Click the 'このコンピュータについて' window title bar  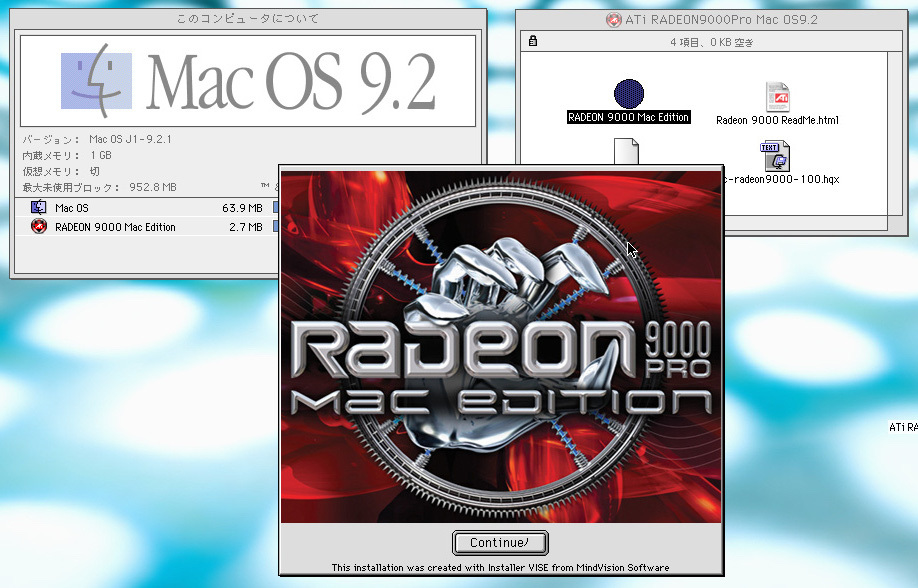[x=248, y=19]
